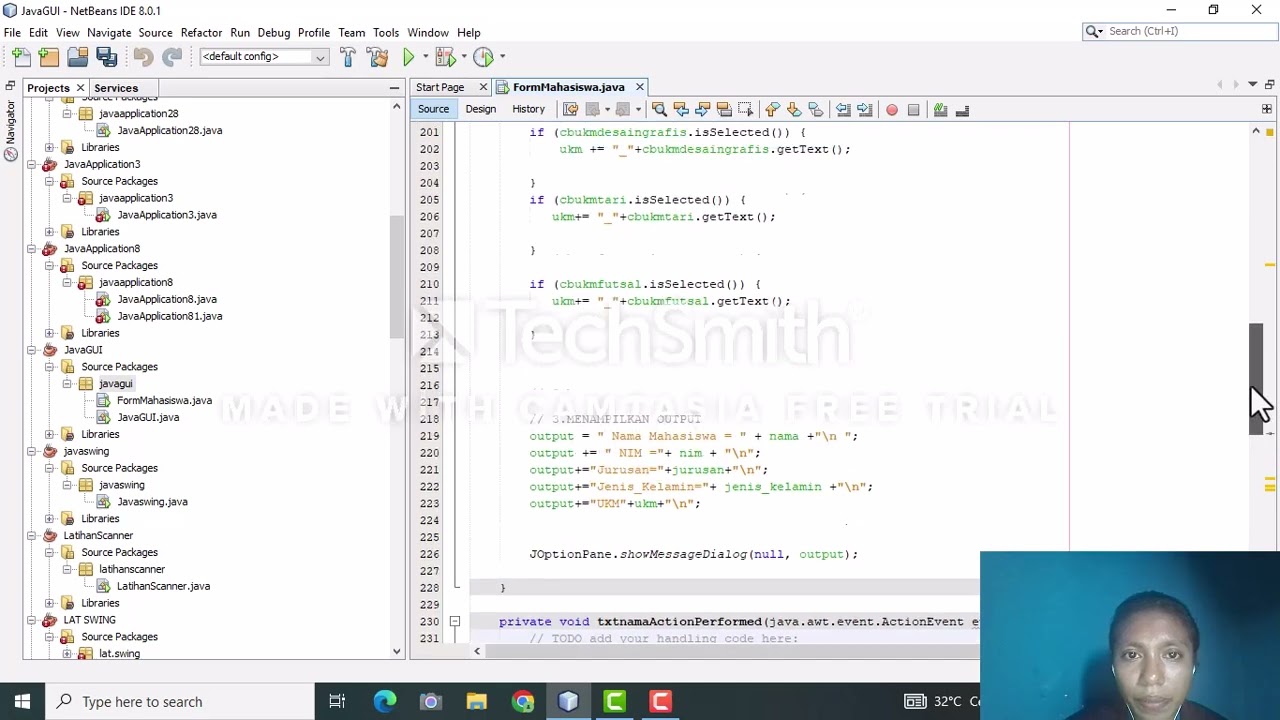The image size is (1280, 720).
Task: Open the Refactor menu
Action: tap(201, 32)
